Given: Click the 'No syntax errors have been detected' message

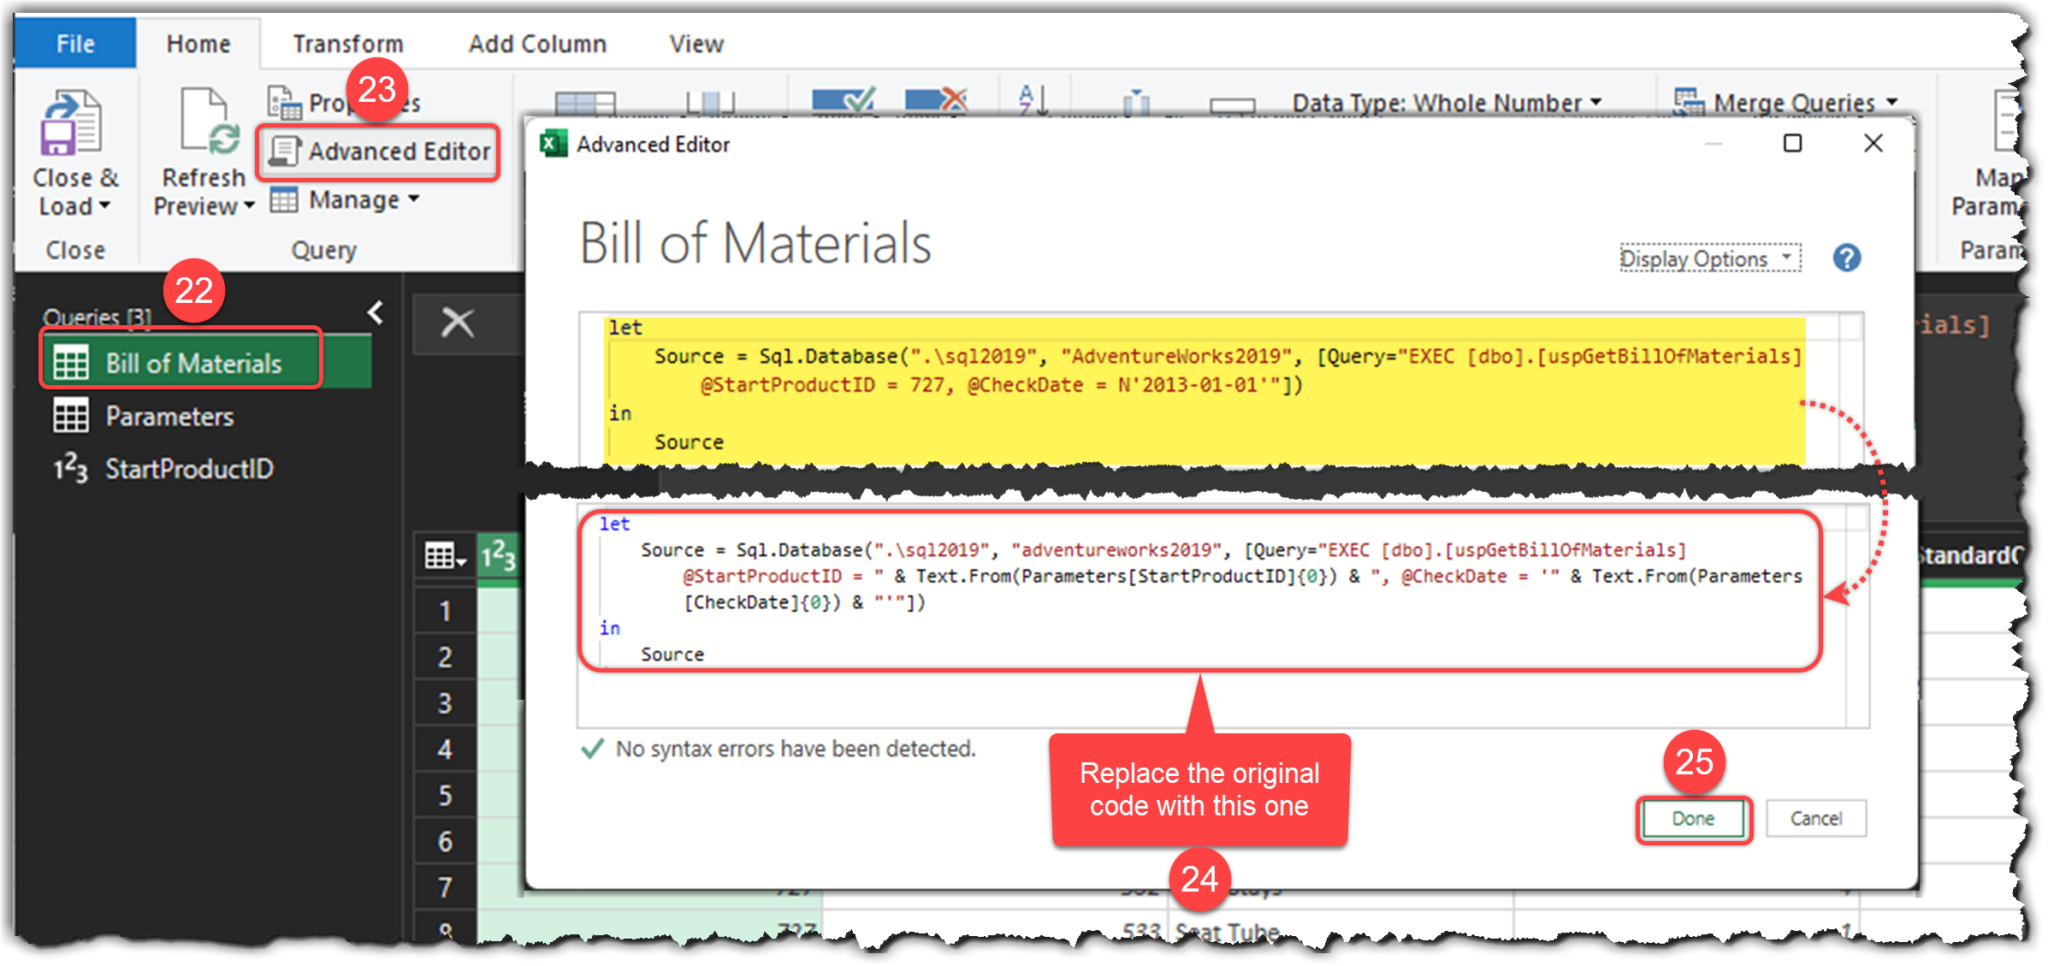Looking at the screenshot, I should tap(795, 749).
